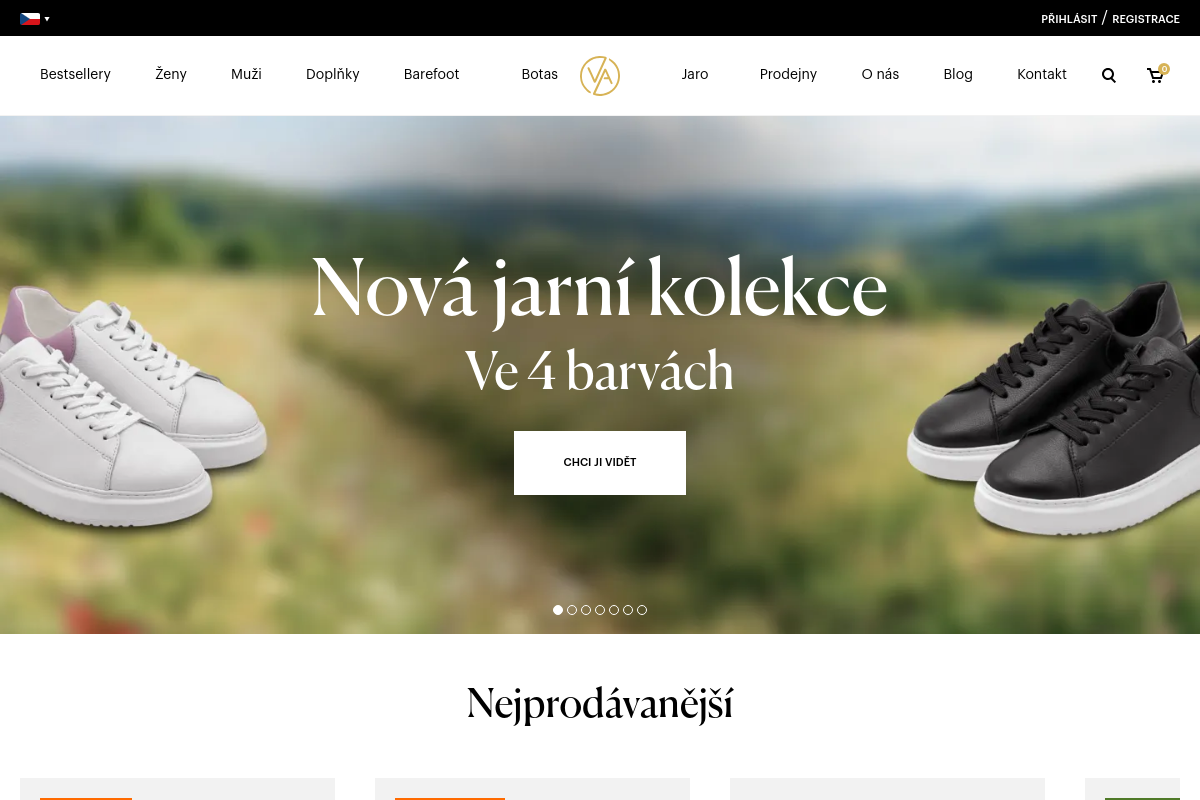This screenshot has height=800, width=1200.
Task: Select the first carousel slide dot
Action: 558,610
